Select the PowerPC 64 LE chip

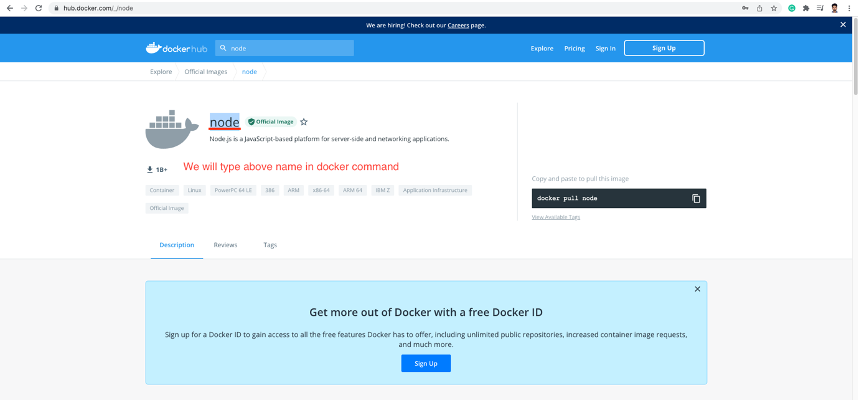click(233, 190)
